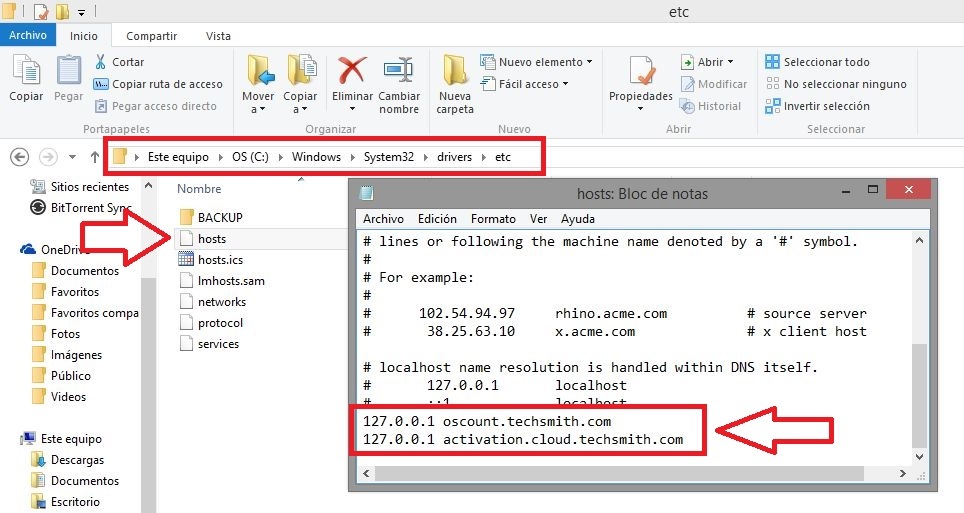964x513 pixels.
Task: Click System32 in the address path
Action: click(389, 157)
